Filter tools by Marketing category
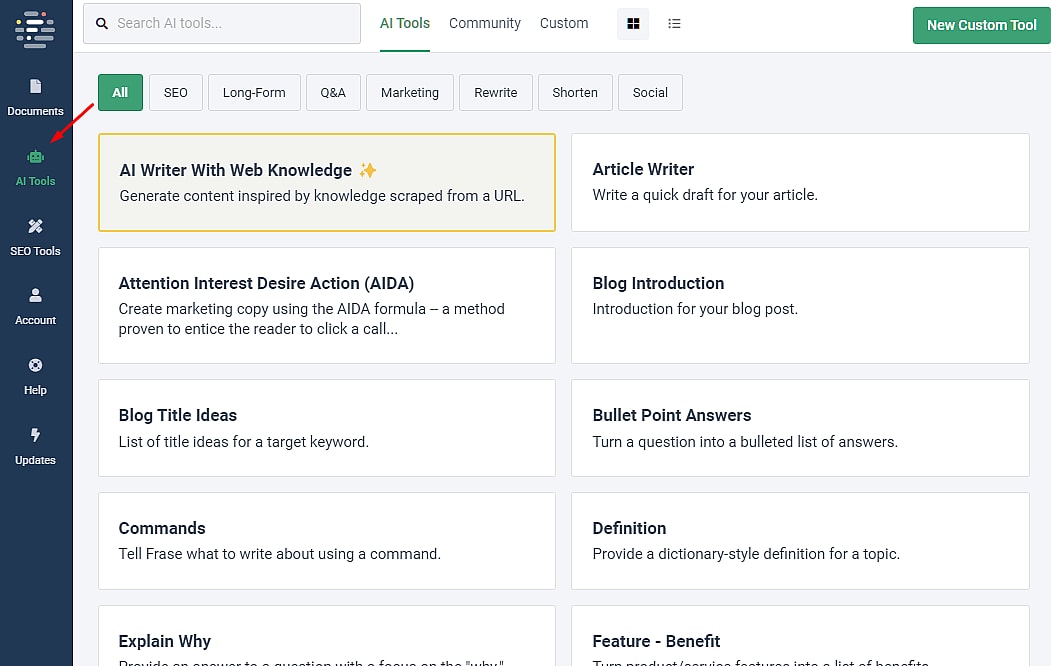 410,92
